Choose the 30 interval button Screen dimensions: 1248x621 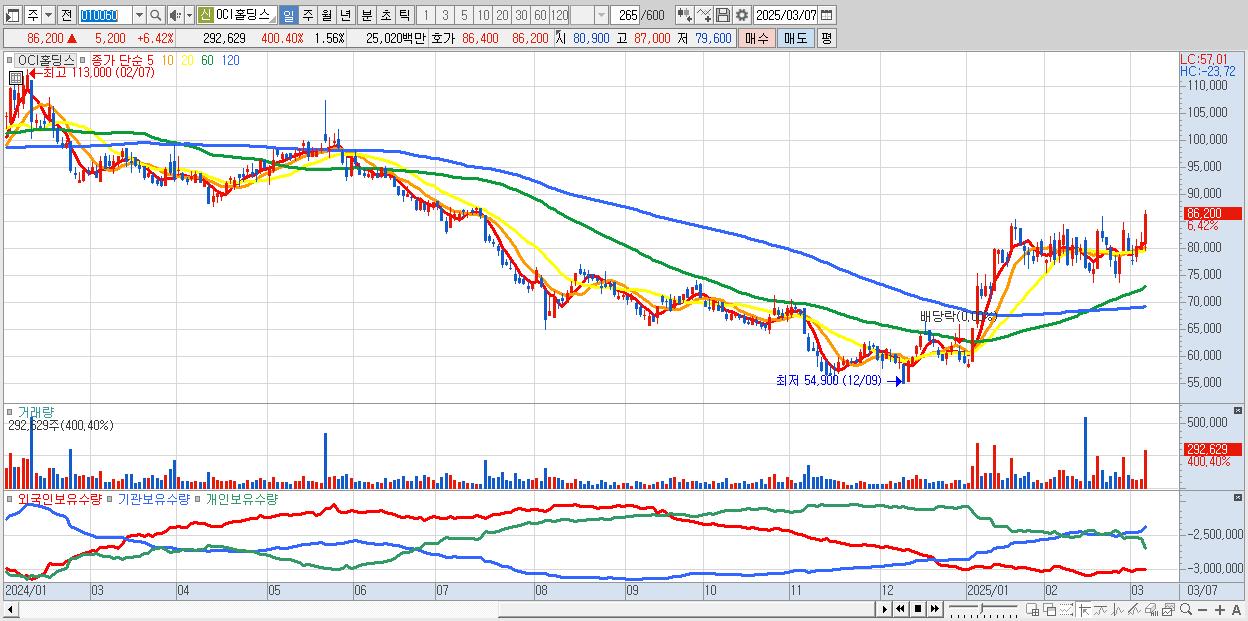click(521, 16)
